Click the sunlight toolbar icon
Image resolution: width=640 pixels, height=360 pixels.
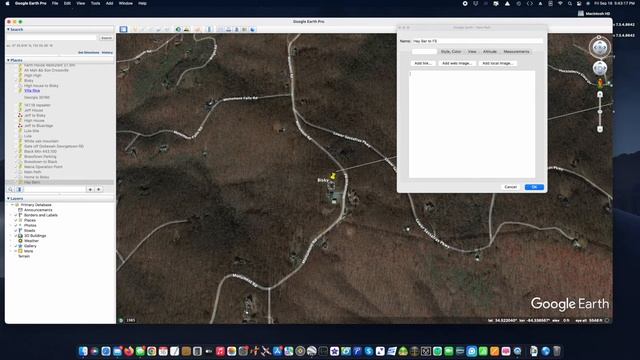point(187,29)
